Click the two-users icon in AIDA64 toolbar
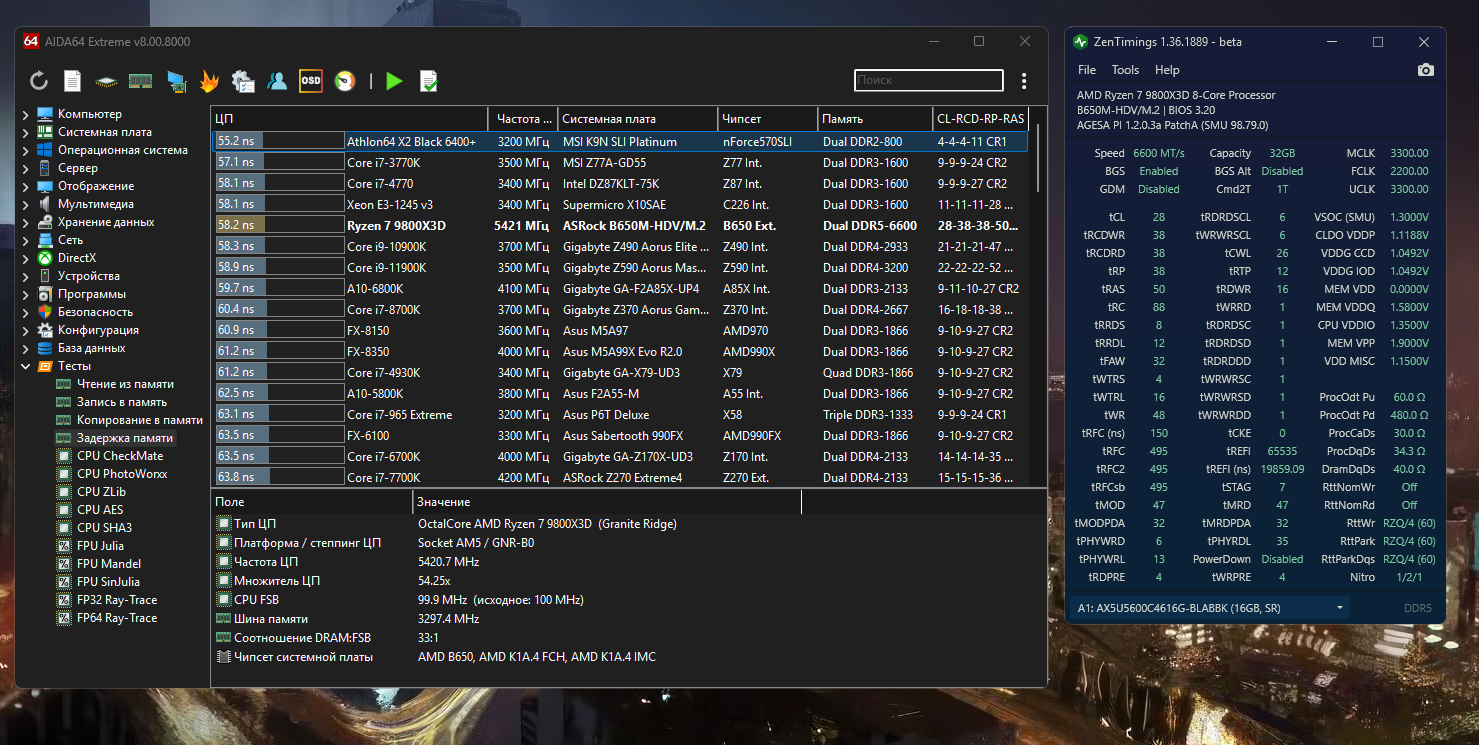The image size is (1479, 745). click(x=277, y=81)
